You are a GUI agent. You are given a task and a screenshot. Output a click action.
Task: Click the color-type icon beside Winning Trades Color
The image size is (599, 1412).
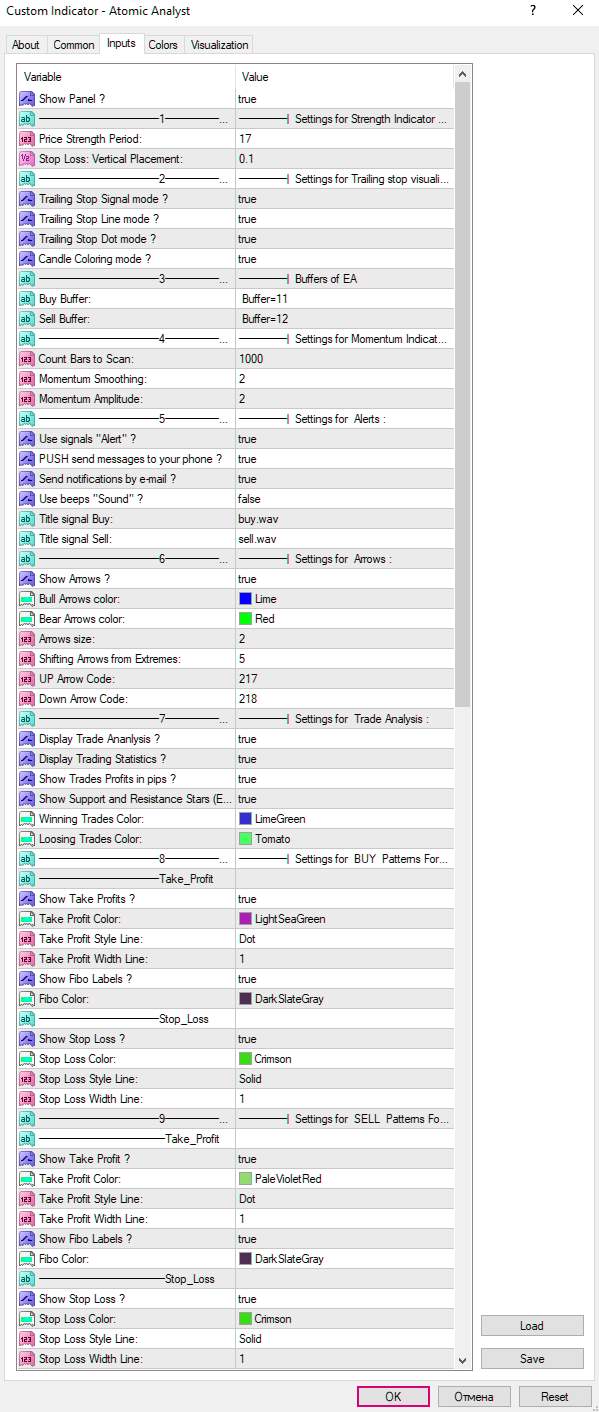[x=27, y=819]
